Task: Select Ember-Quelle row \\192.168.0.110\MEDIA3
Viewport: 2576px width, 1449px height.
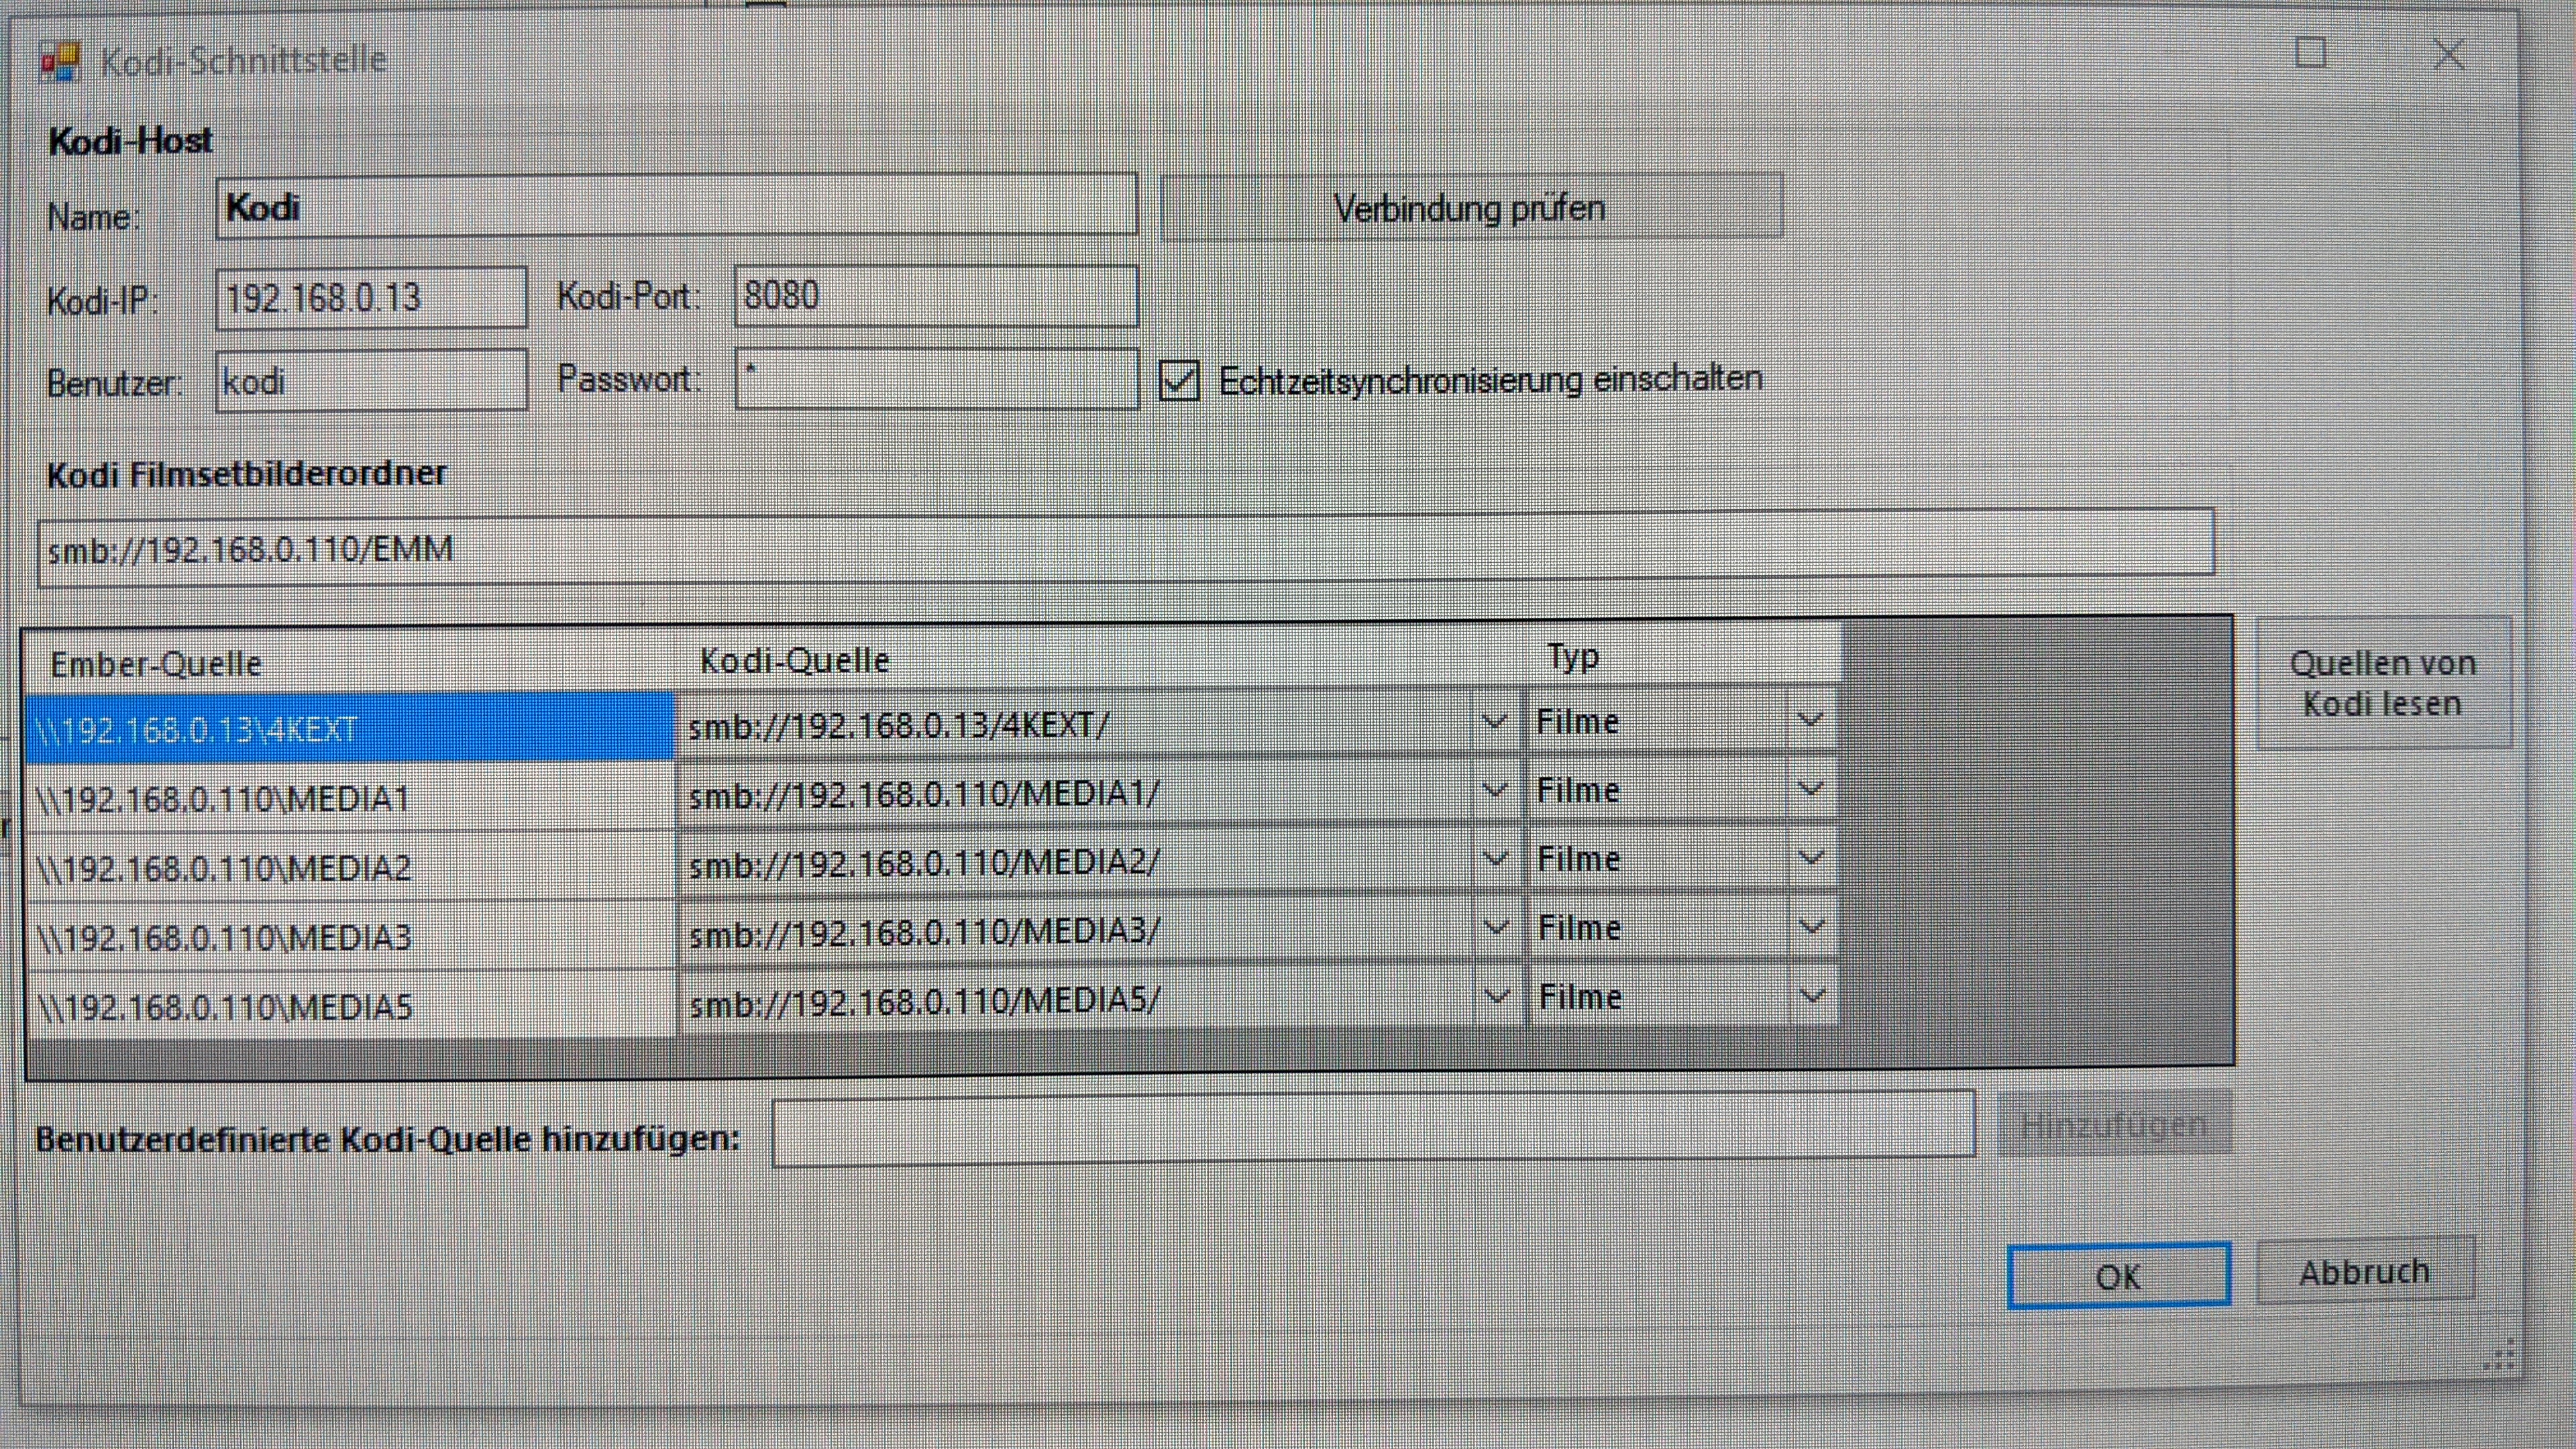Action: coord(352,936)
